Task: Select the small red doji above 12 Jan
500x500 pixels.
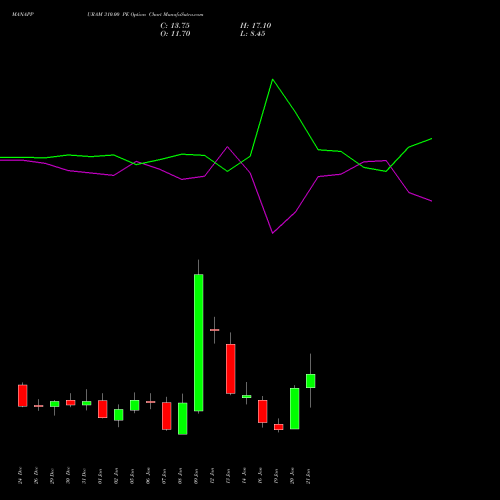Action: [x=215, y=330]
